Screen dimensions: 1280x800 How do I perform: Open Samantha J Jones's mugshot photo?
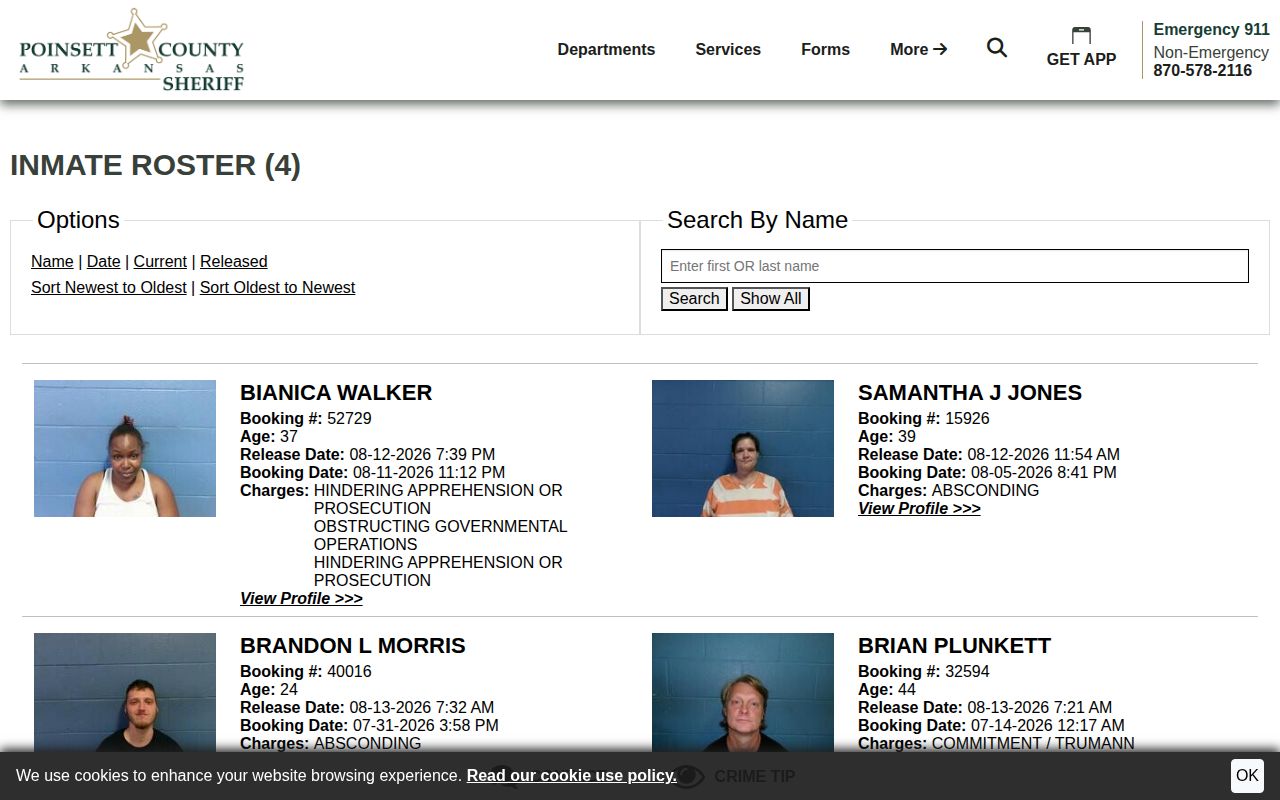coord(743,448)
